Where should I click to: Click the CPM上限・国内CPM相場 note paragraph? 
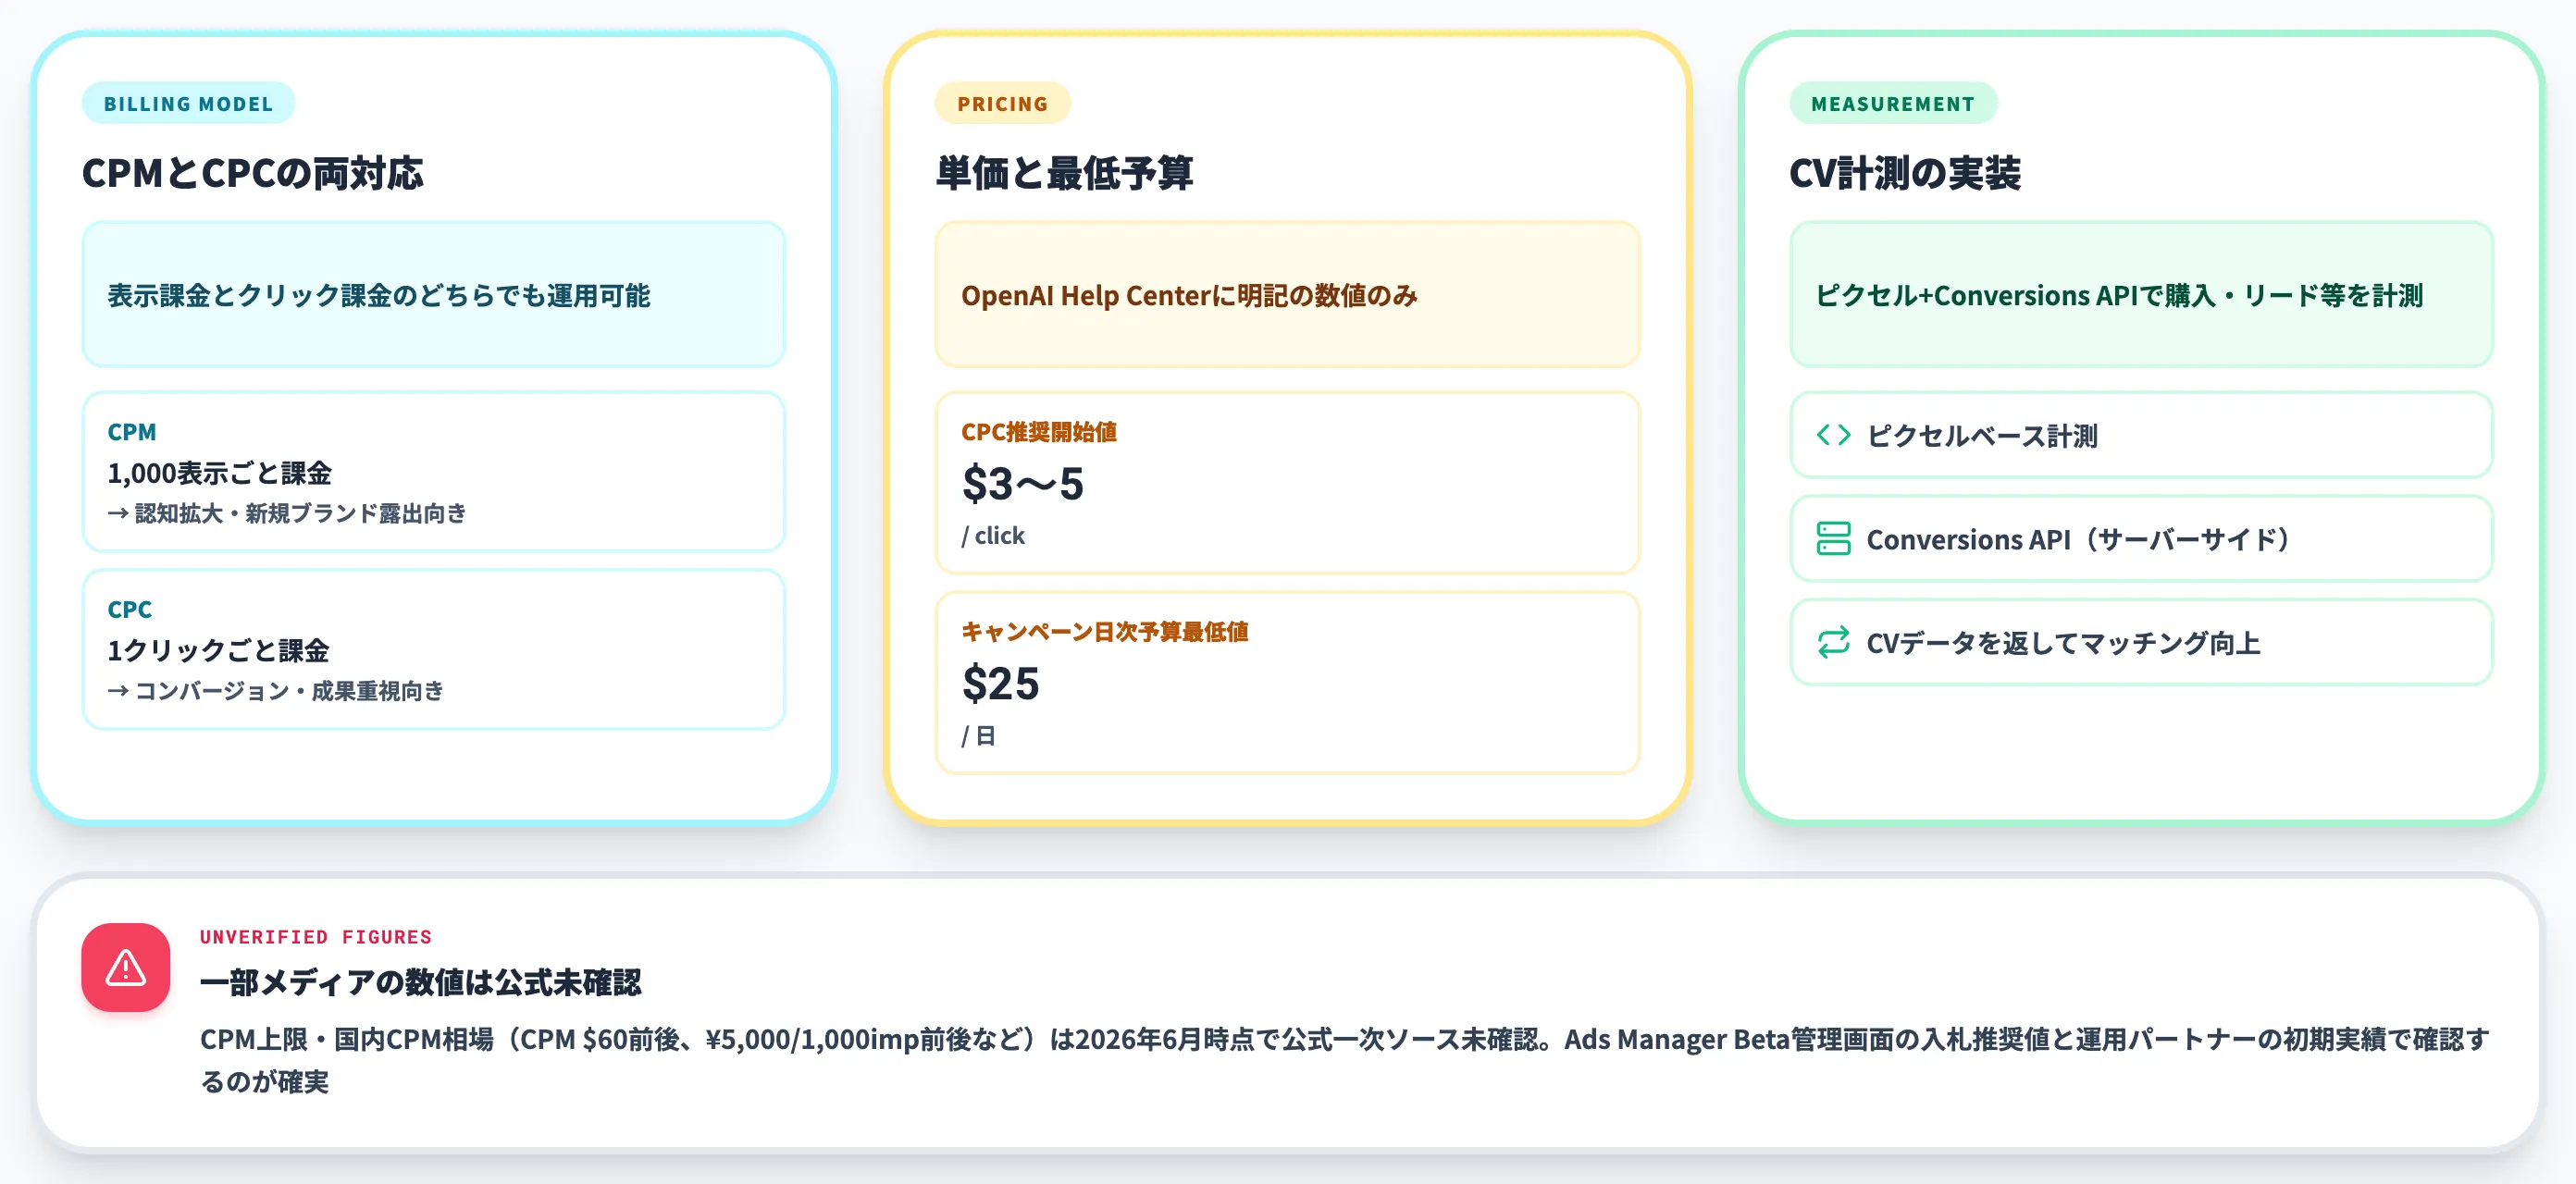pos(1345,1060)
